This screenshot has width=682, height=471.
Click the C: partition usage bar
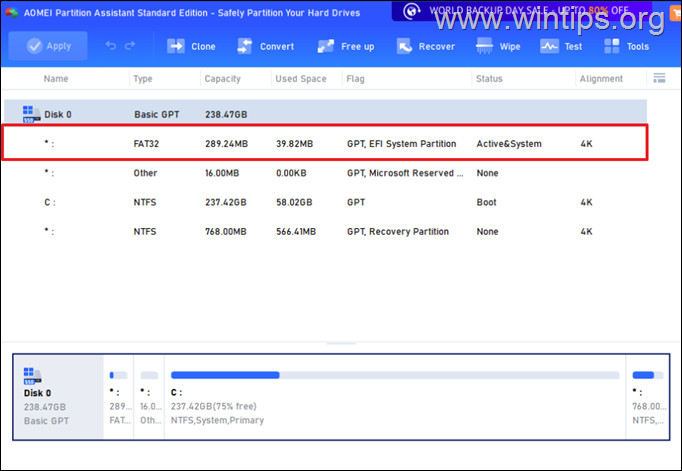pos(394,375)
